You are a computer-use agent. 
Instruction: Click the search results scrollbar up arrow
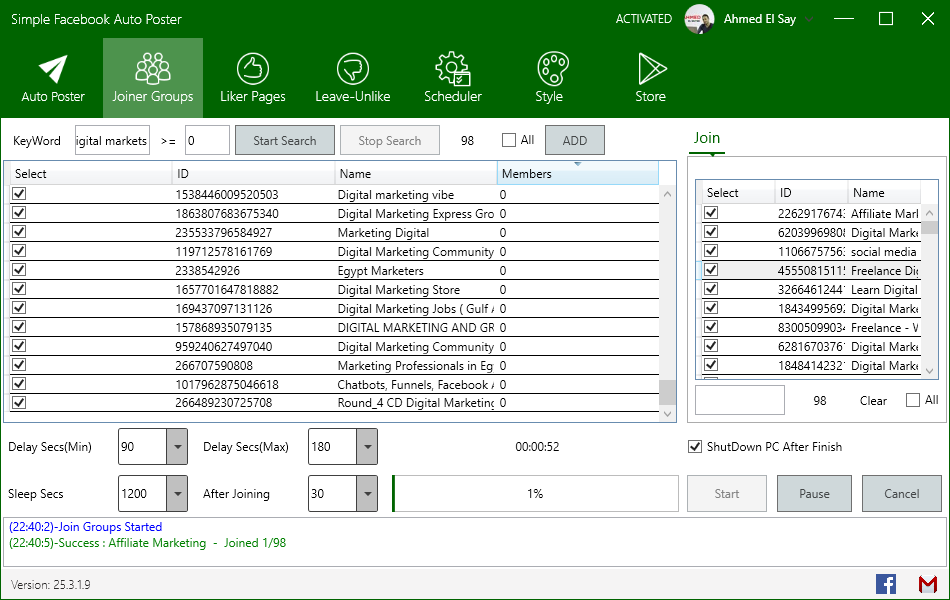[x=667, y=194]
